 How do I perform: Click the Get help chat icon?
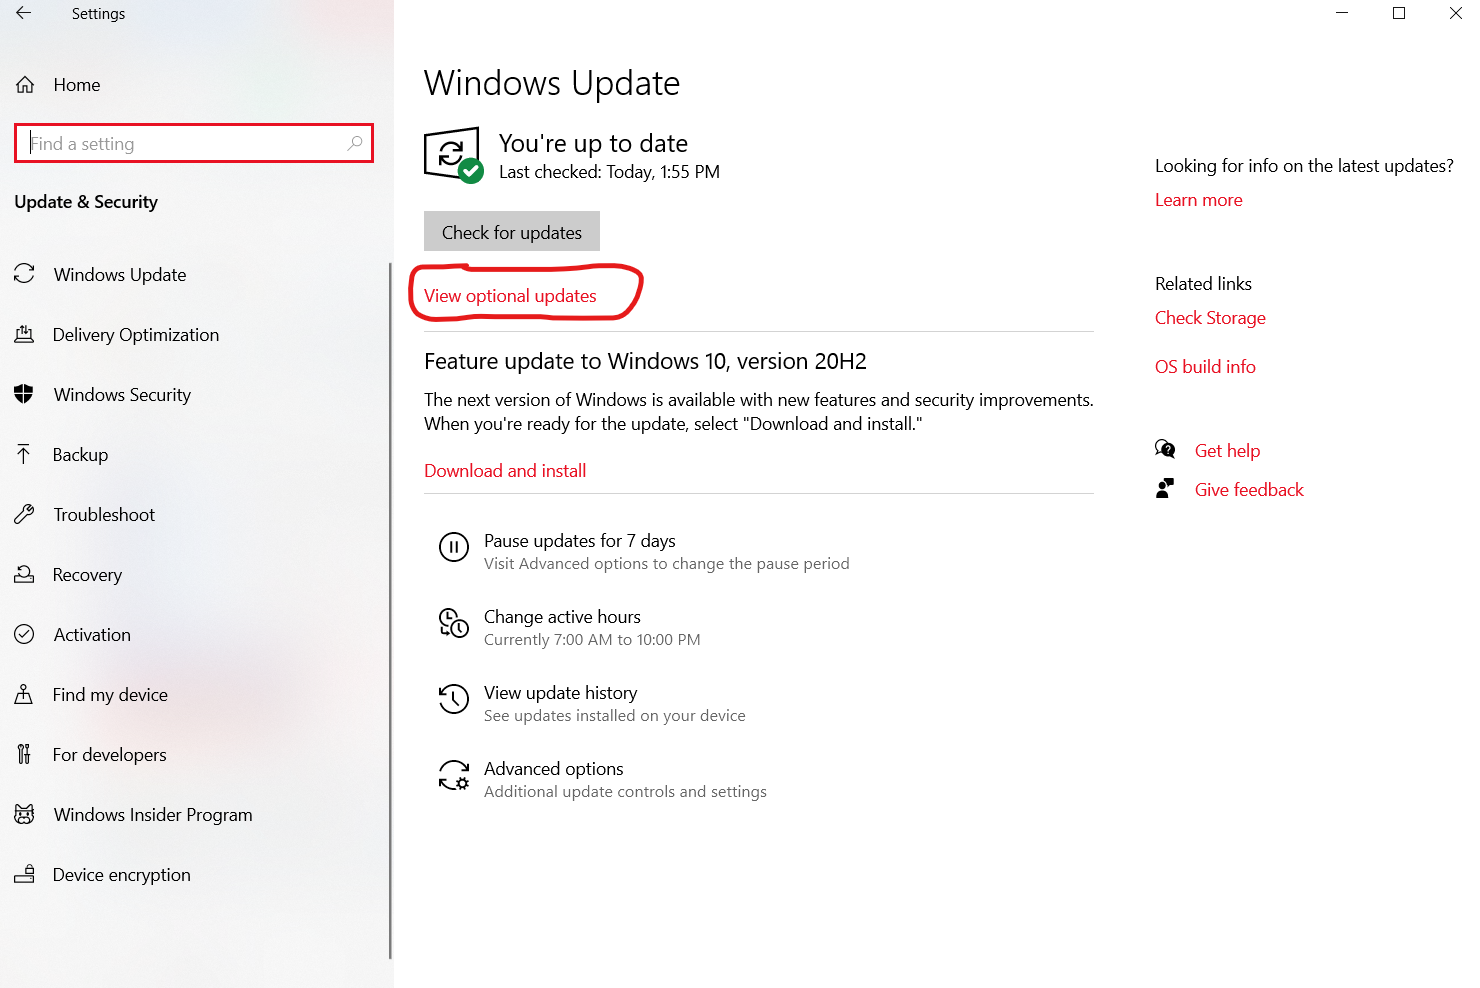(1165, 449)
